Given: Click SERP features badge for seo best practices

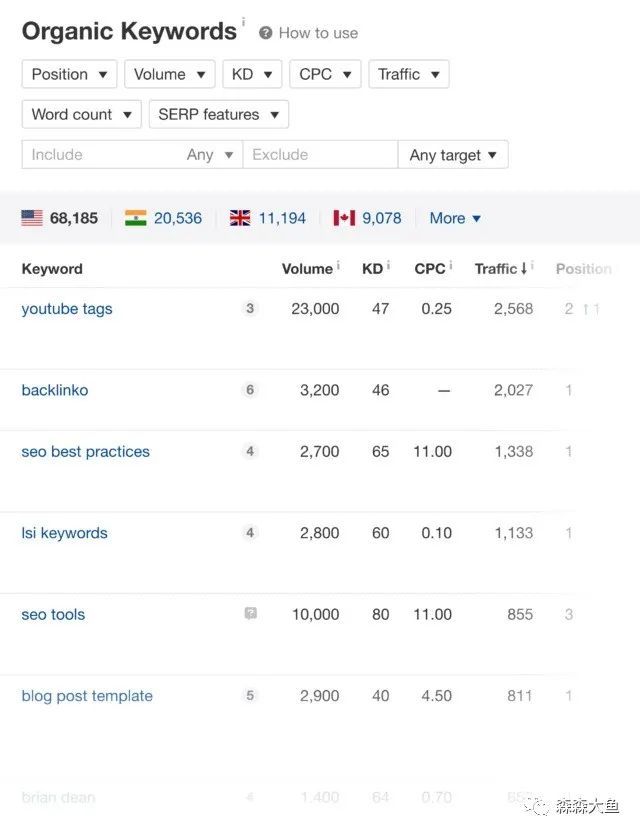Looking at the screenshot, I should click(x=250, y=451).
